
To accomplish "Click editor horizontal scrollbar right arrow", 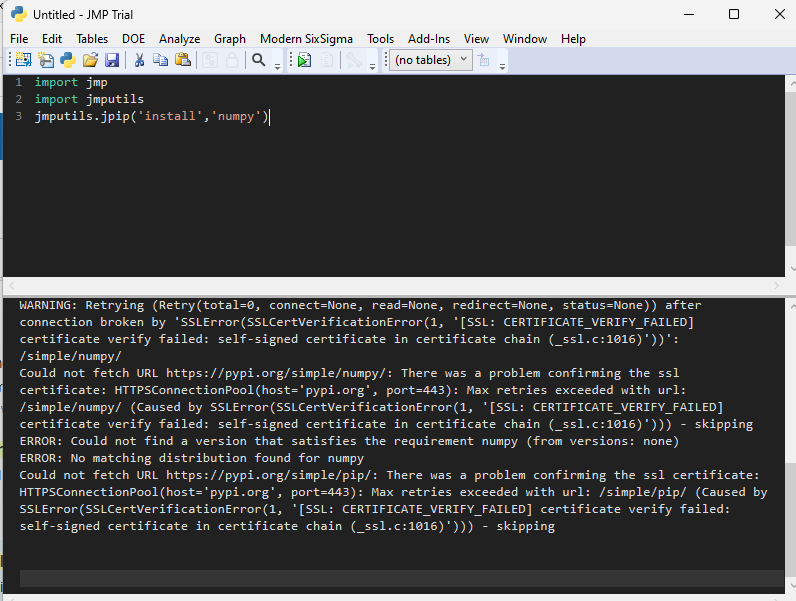I will pyautogui.click(x=776, y=286).
